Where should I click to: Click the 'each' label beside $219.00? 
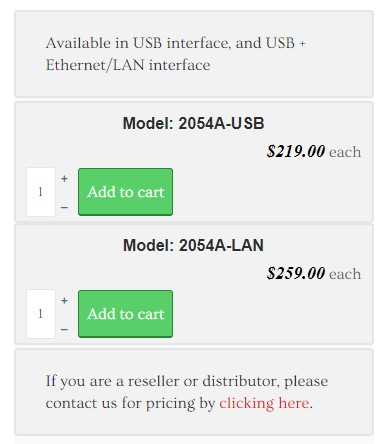click(x=345, y=152)
